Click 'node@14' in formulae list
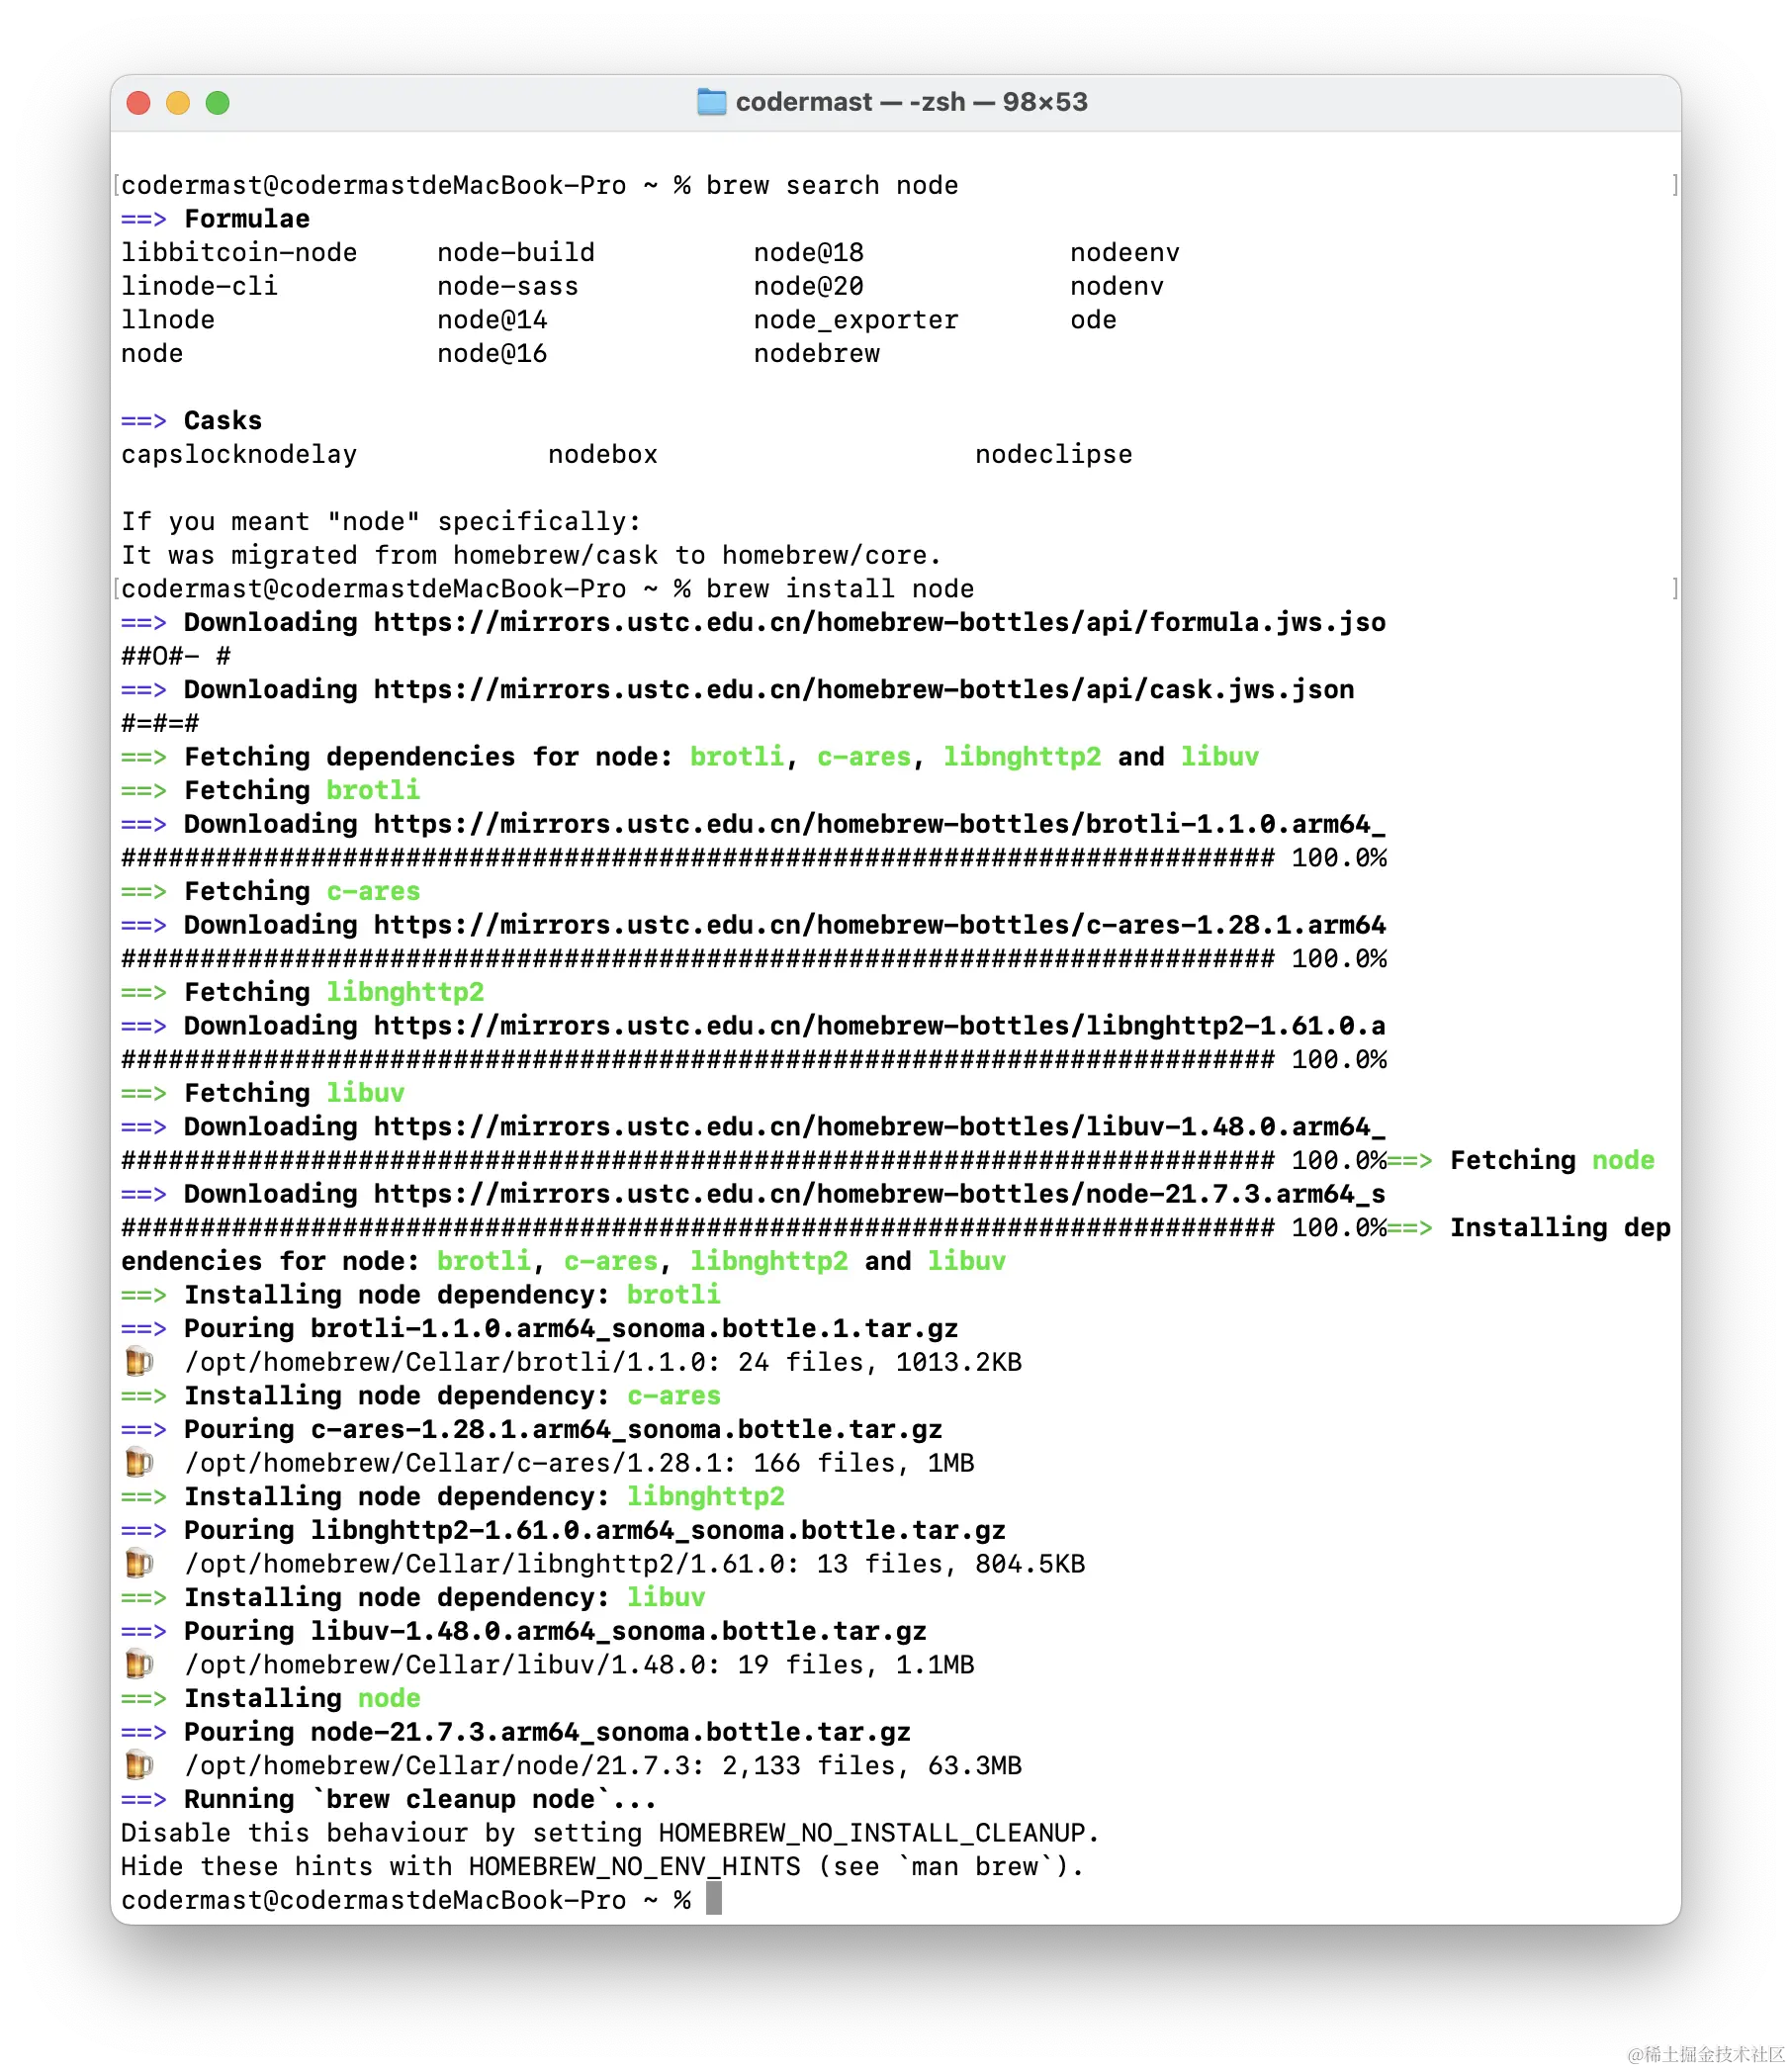Image resolution: width=1792 pixels, height=2071 pixels. (x=492, y=320)
